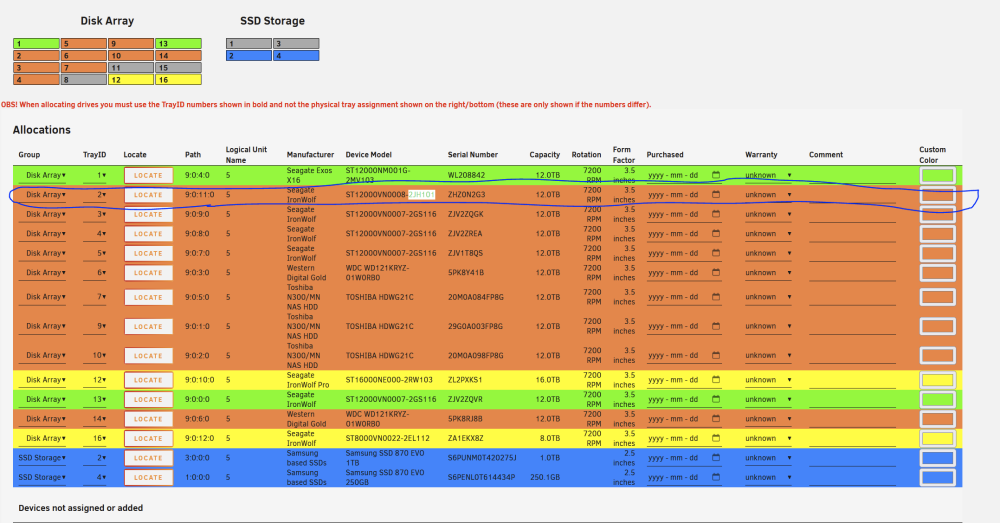Open Warranty dropdown for serial ZJV2ZREA row
Image resolution: width=1000 pixels, height=523 pixels.
tap(768, 234)
